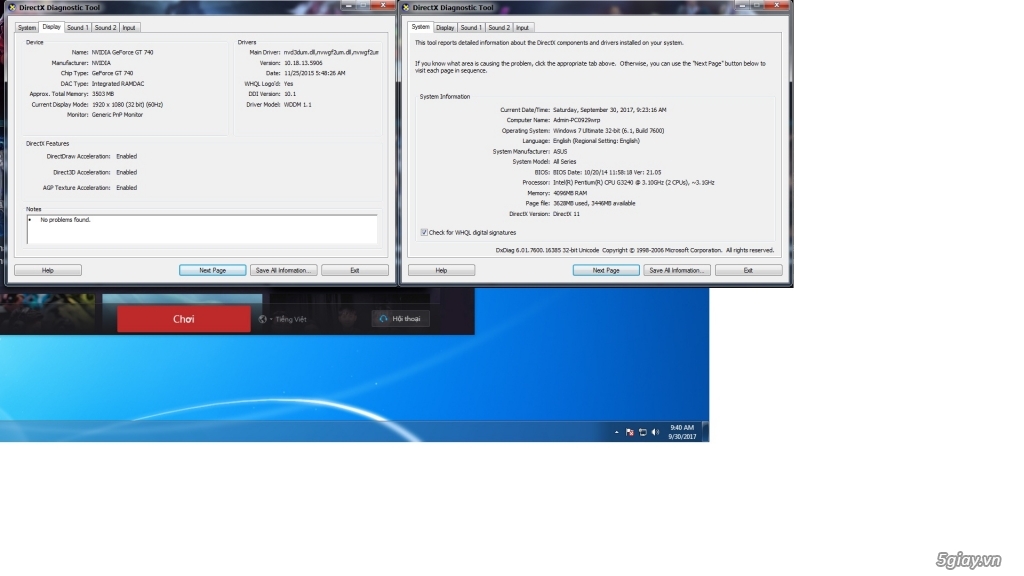
Task: Switch to System tab in left window
Action: pos(27,28)
